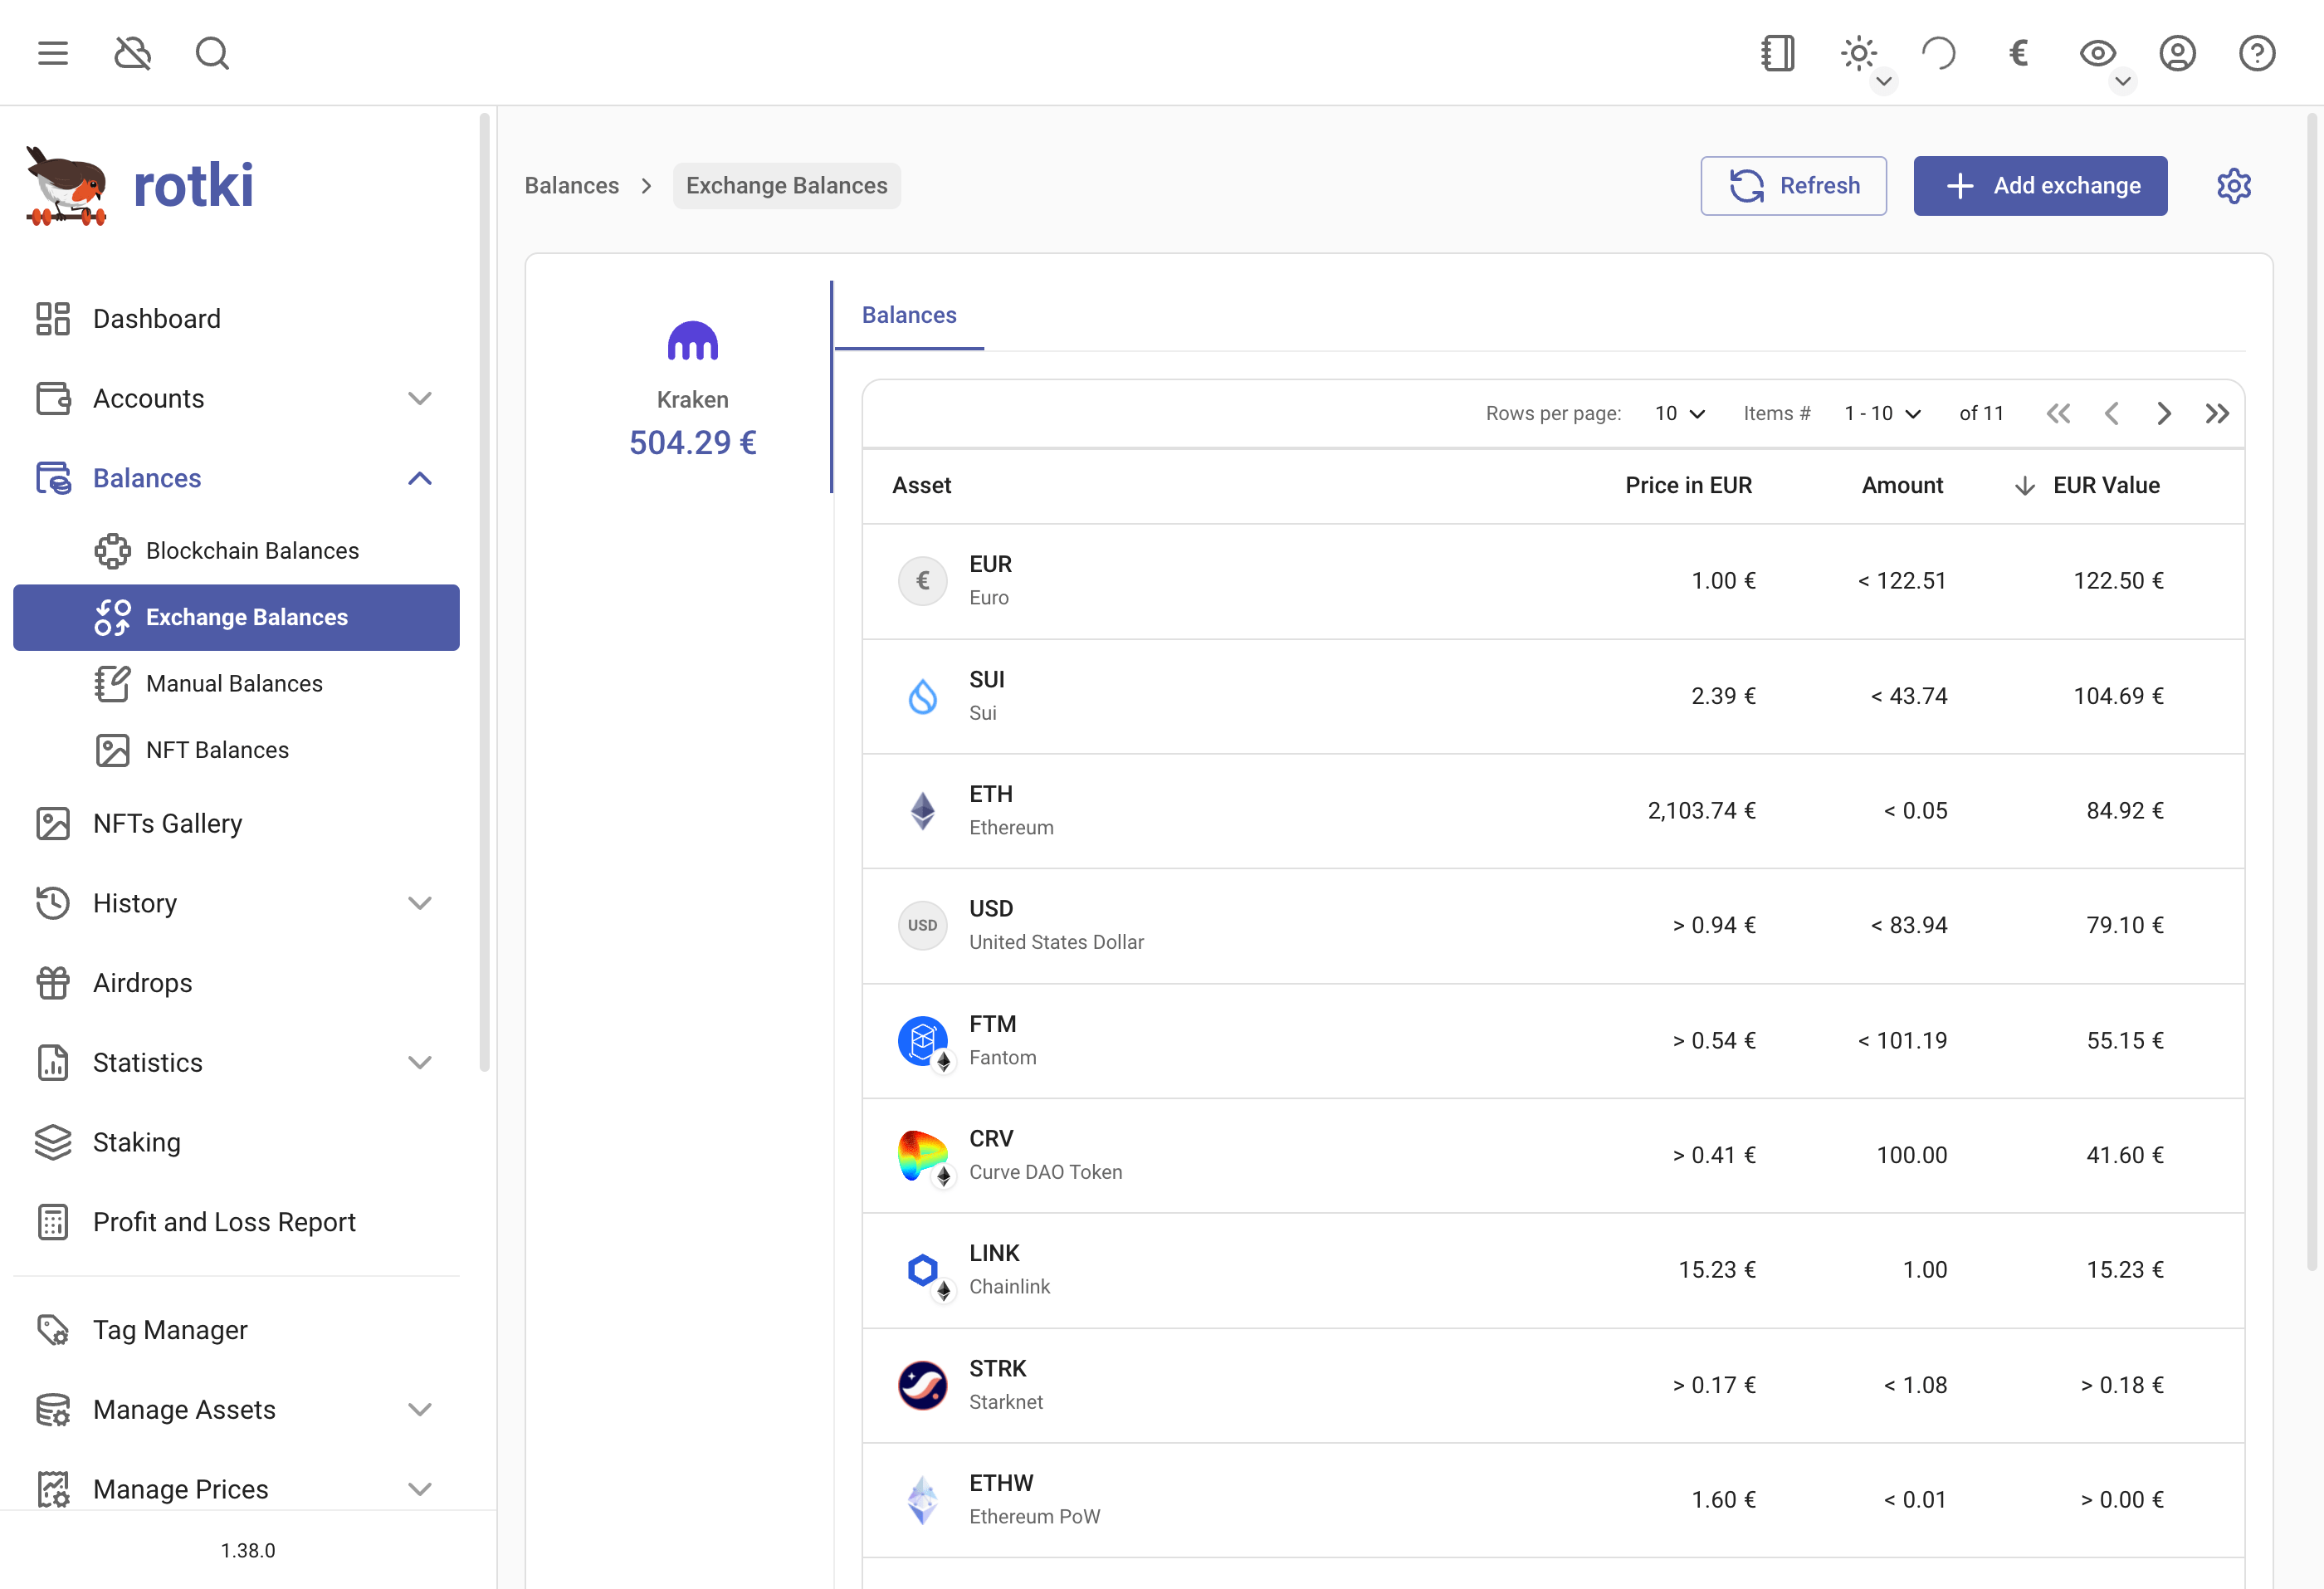Click the sidebar vertical scrollbar
This screenshot has height=1589, width=2324.
(485, 592)
